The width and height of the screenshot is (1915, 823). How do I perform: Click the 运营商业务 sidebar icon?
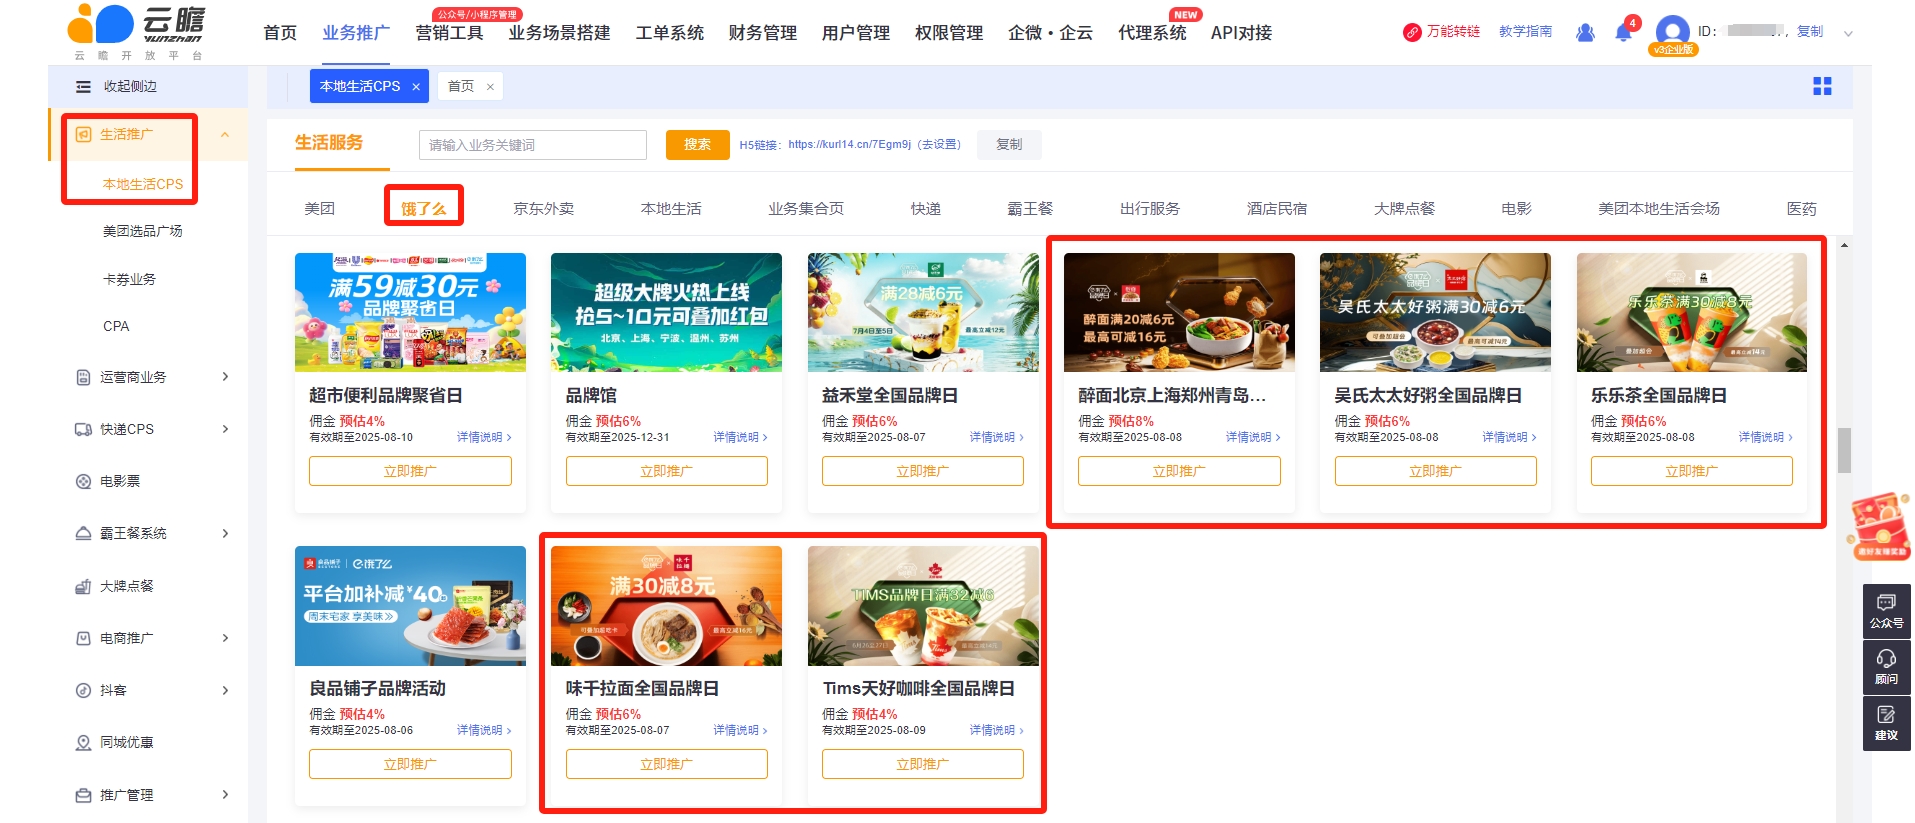tap(84, 377)
